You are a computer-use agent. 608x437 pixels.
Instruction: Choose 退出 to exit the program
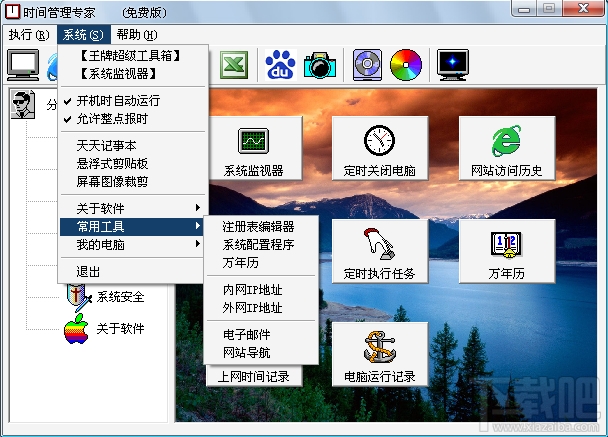[133, 271]
